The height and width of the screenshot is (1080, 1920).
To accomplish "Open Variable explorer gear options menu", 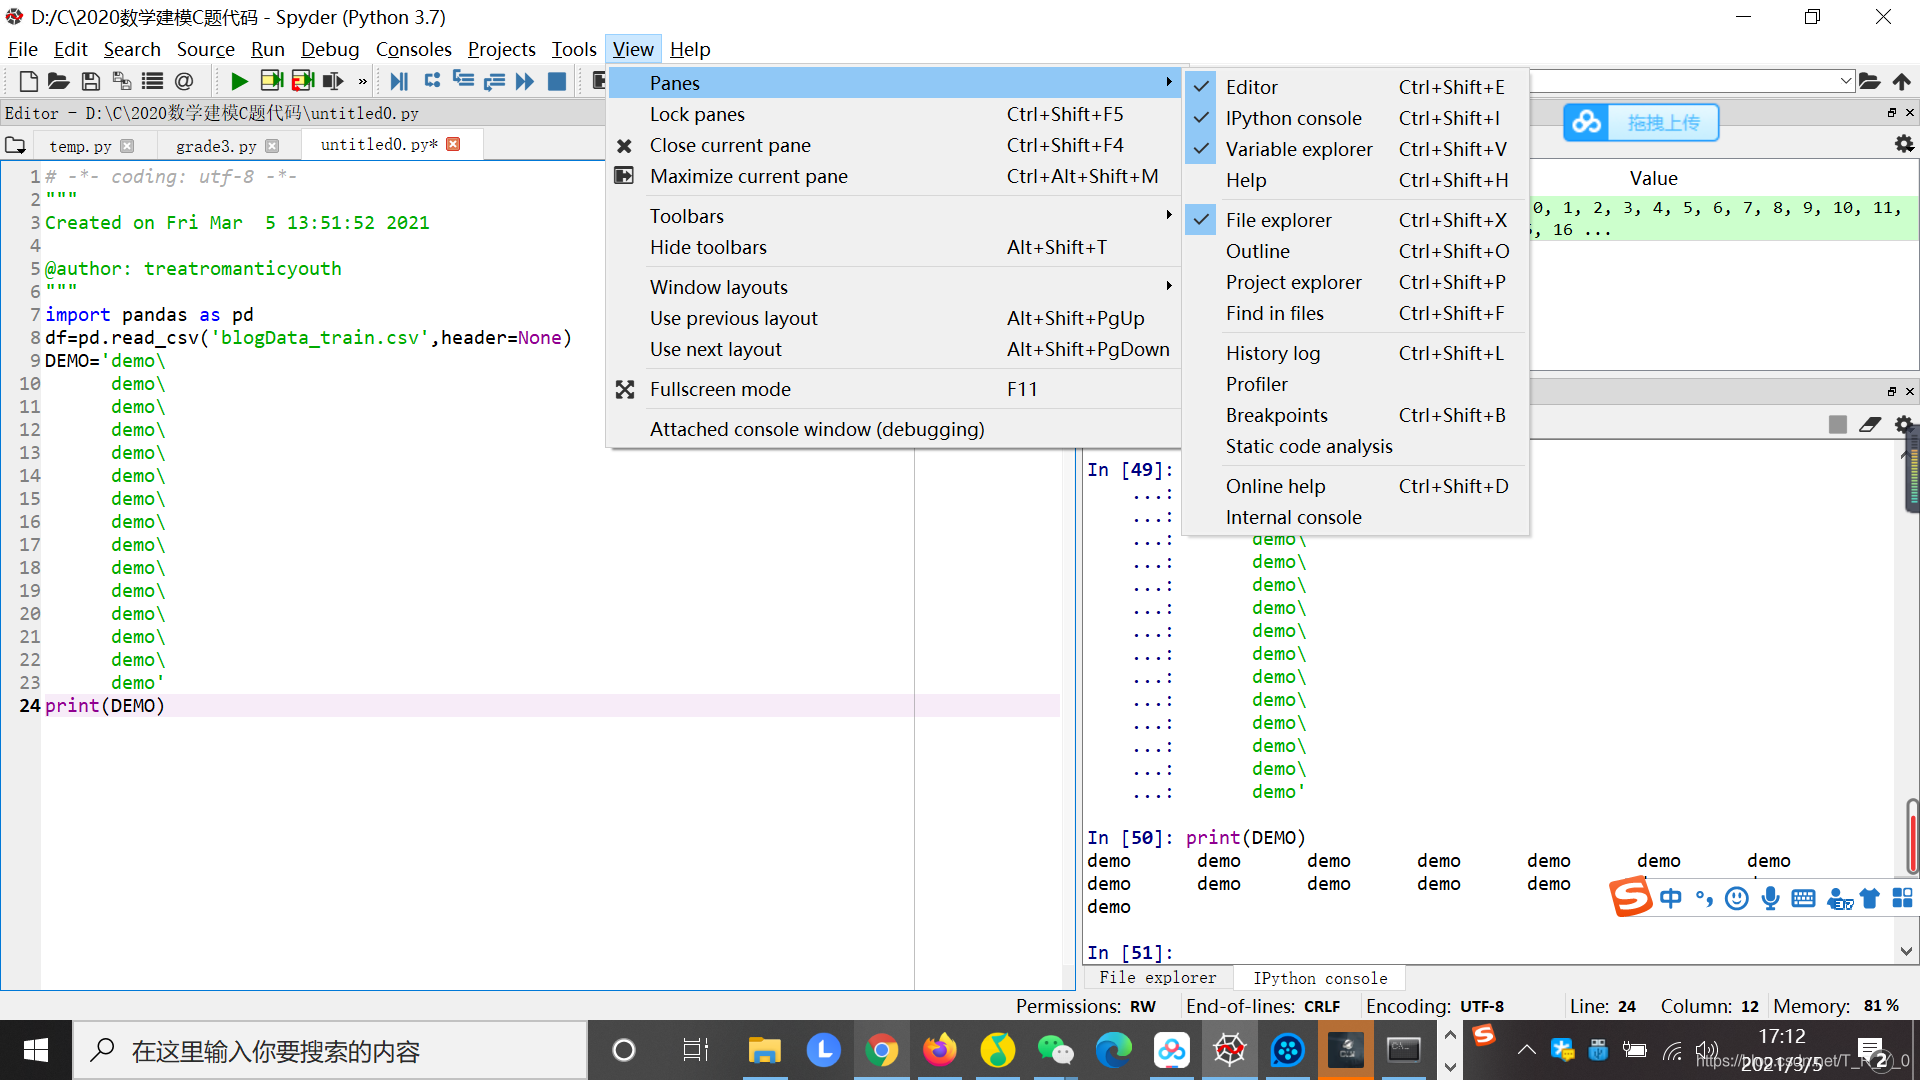I will click(x=1904, y=144).
